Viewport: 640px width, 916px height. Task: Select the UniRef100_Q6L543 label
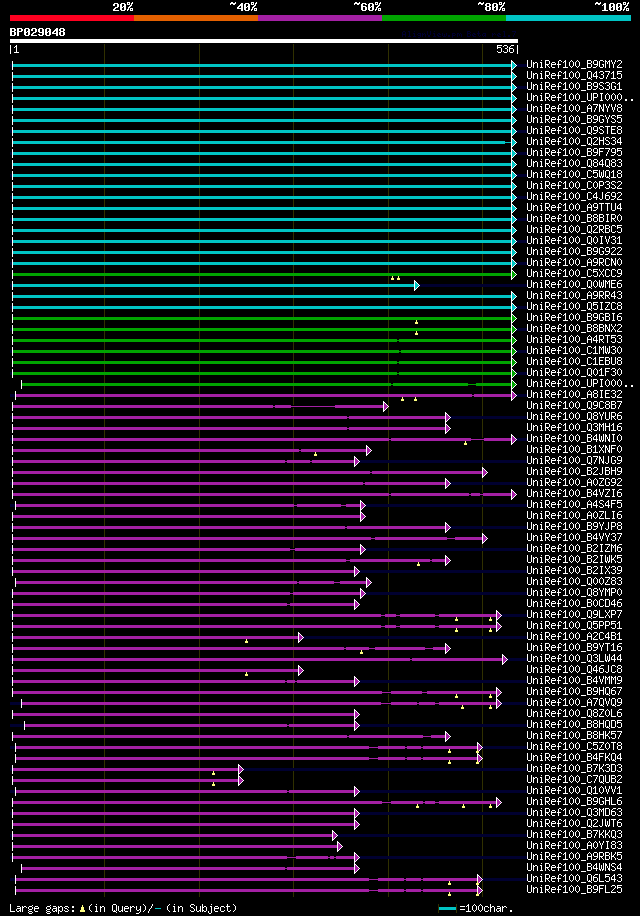click(574, 879)
